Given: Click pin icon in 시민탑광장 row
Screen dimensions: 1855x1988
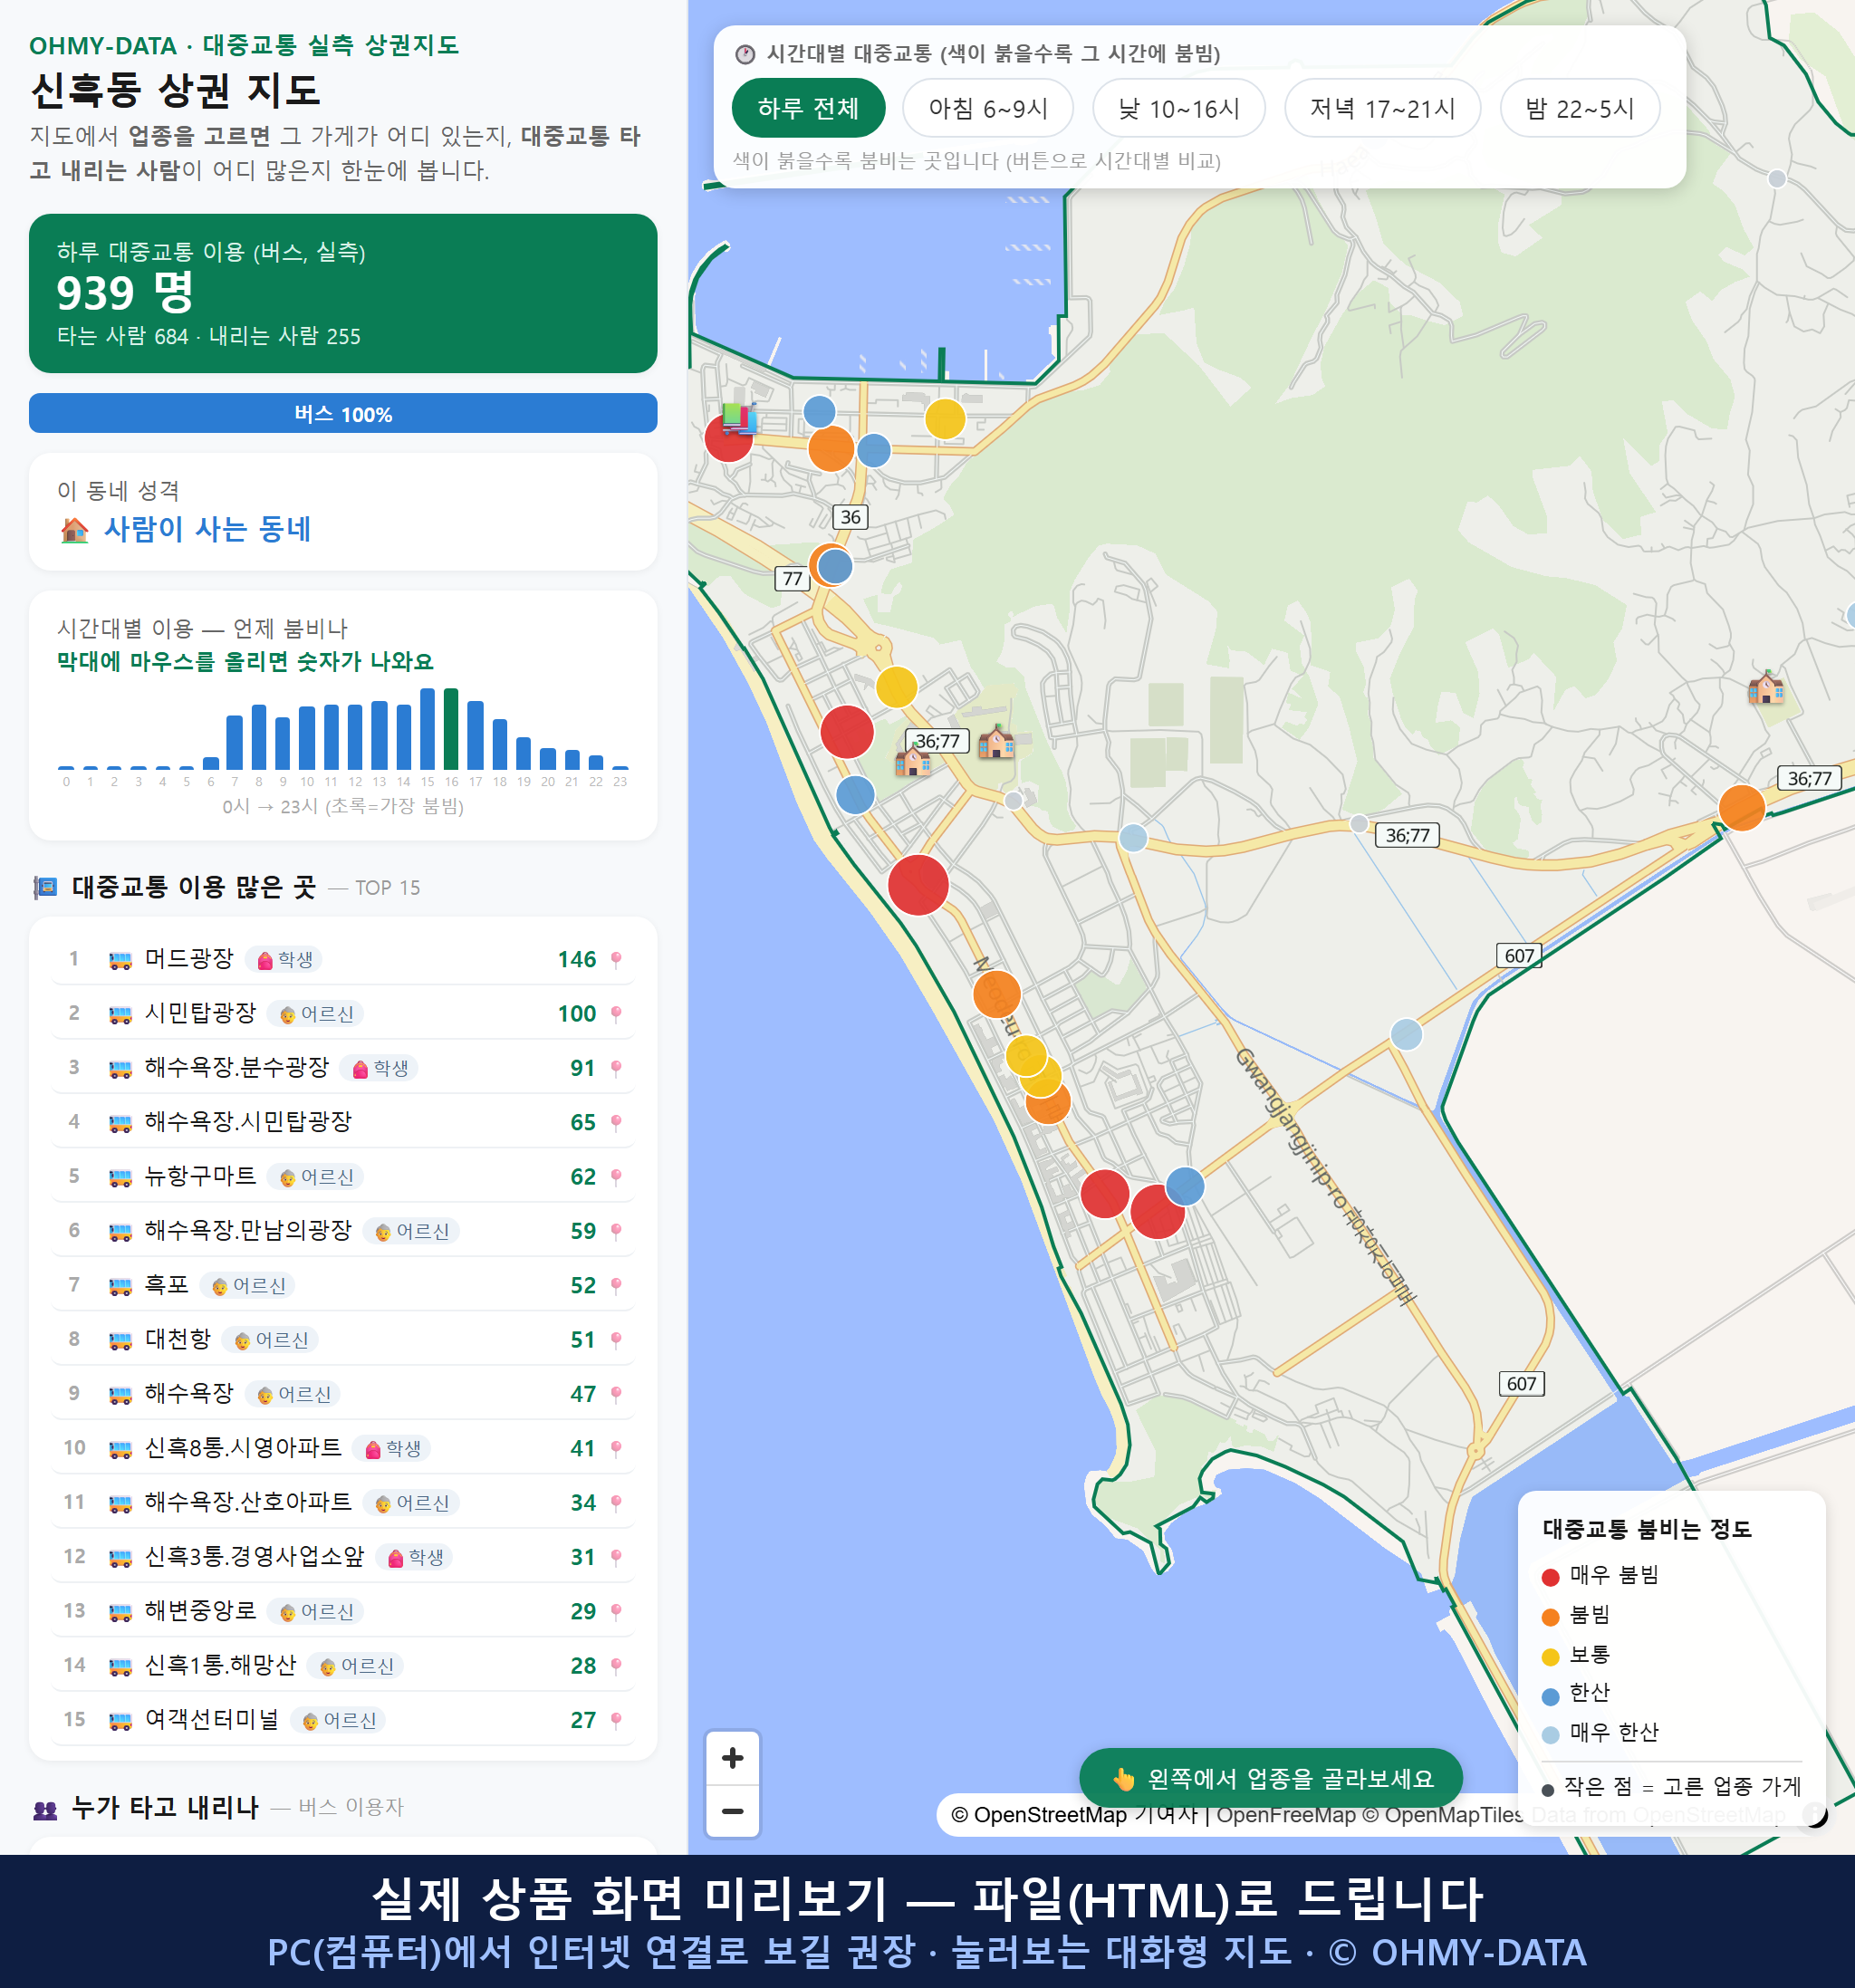Looking at the screenshot, I should click(x=616, y=1013).
